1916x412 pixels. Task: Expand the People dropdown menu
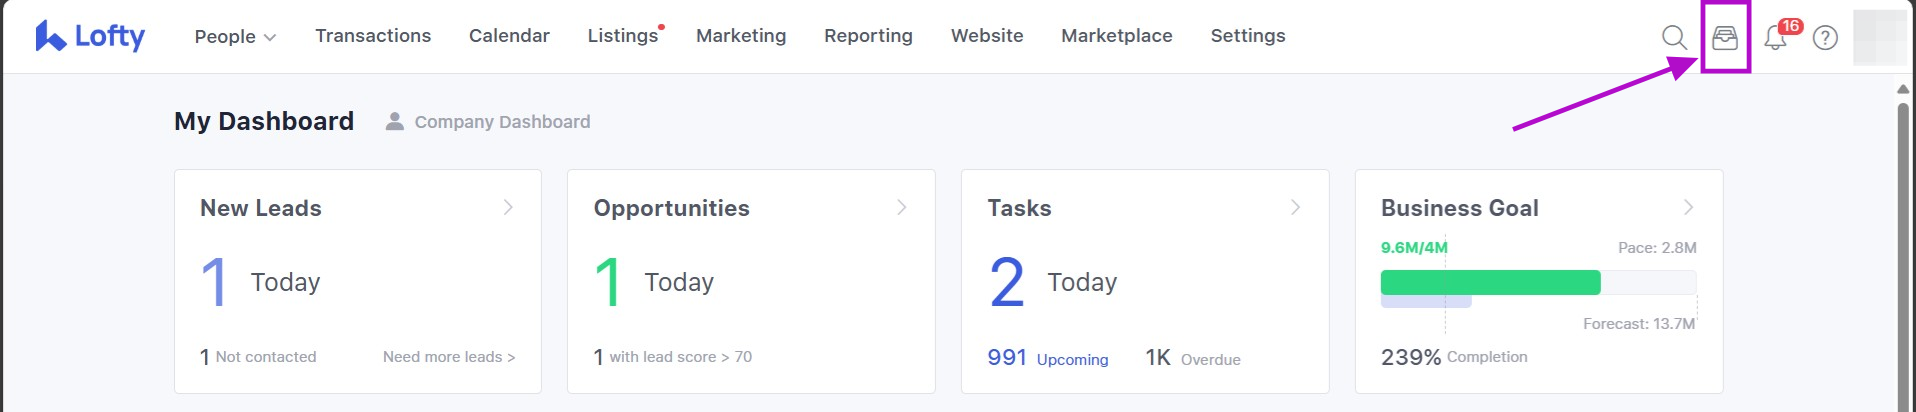(235, 36)
